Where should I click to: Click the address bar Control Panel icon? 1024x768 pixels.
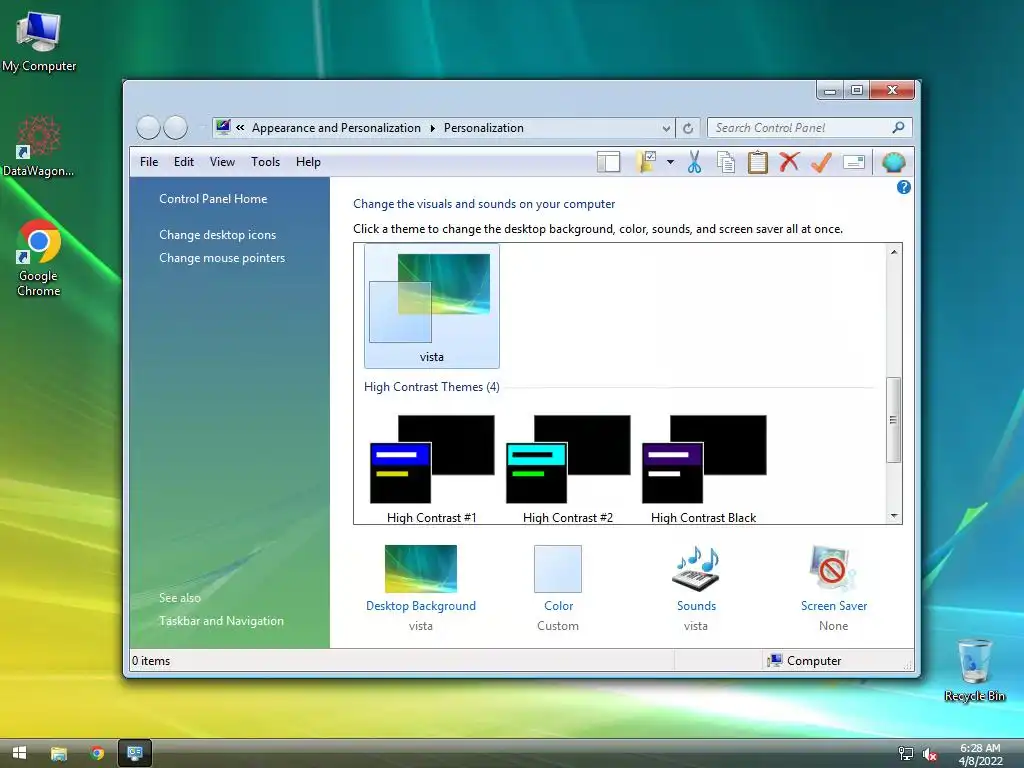point(223,127)
